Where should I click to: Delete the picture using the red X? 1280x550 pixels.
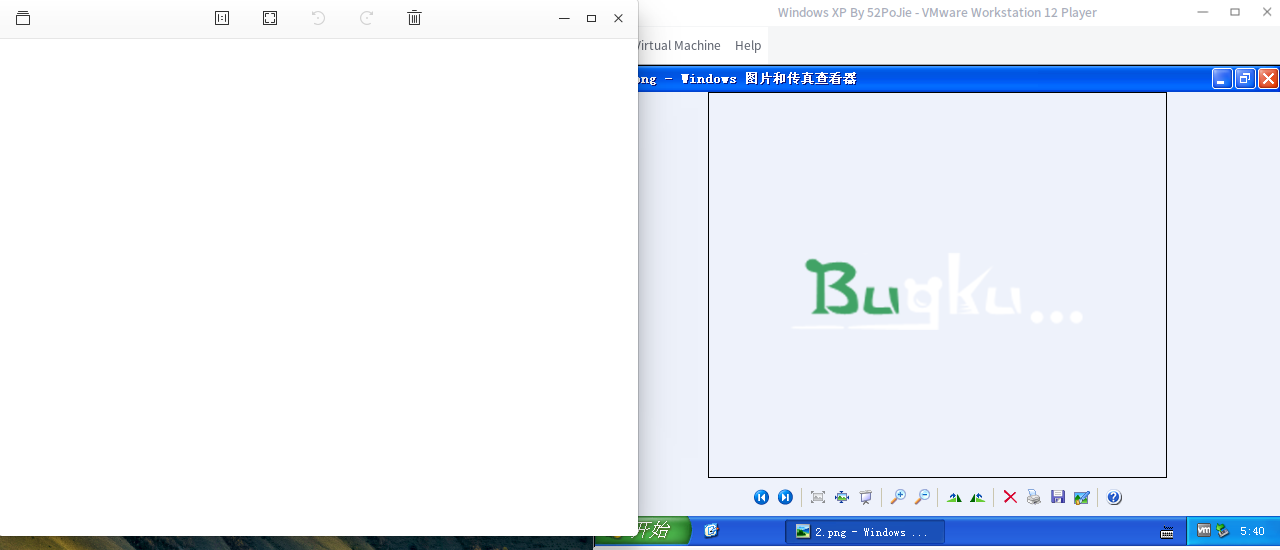coord(1010,497)
